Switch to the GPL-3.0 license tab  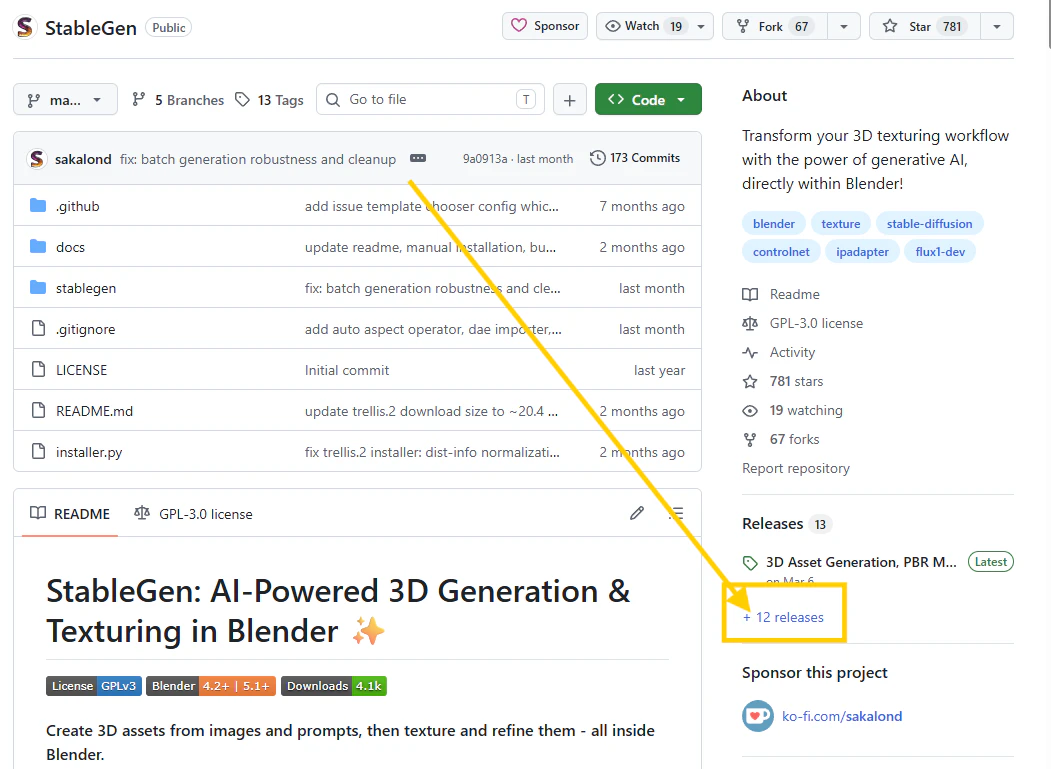click(194, 514)
